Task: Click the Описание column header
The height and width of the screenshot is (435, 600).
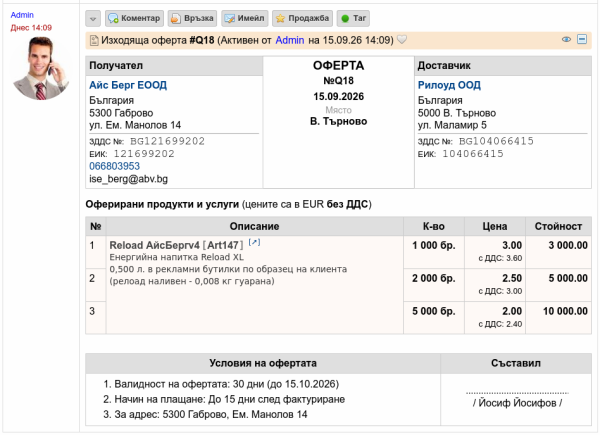Action: 254,226
